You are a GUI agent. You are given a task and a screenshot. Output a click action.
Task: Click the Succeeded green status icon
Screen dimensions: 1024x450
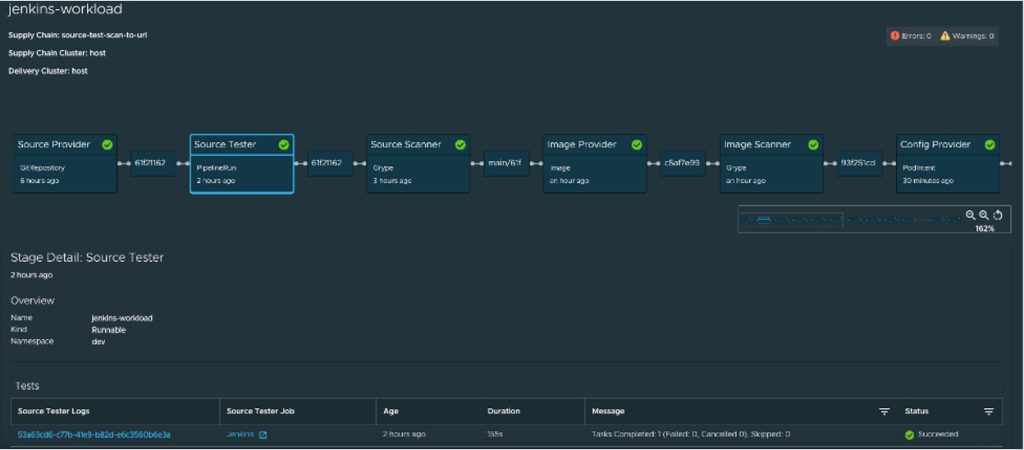[910, 435]
